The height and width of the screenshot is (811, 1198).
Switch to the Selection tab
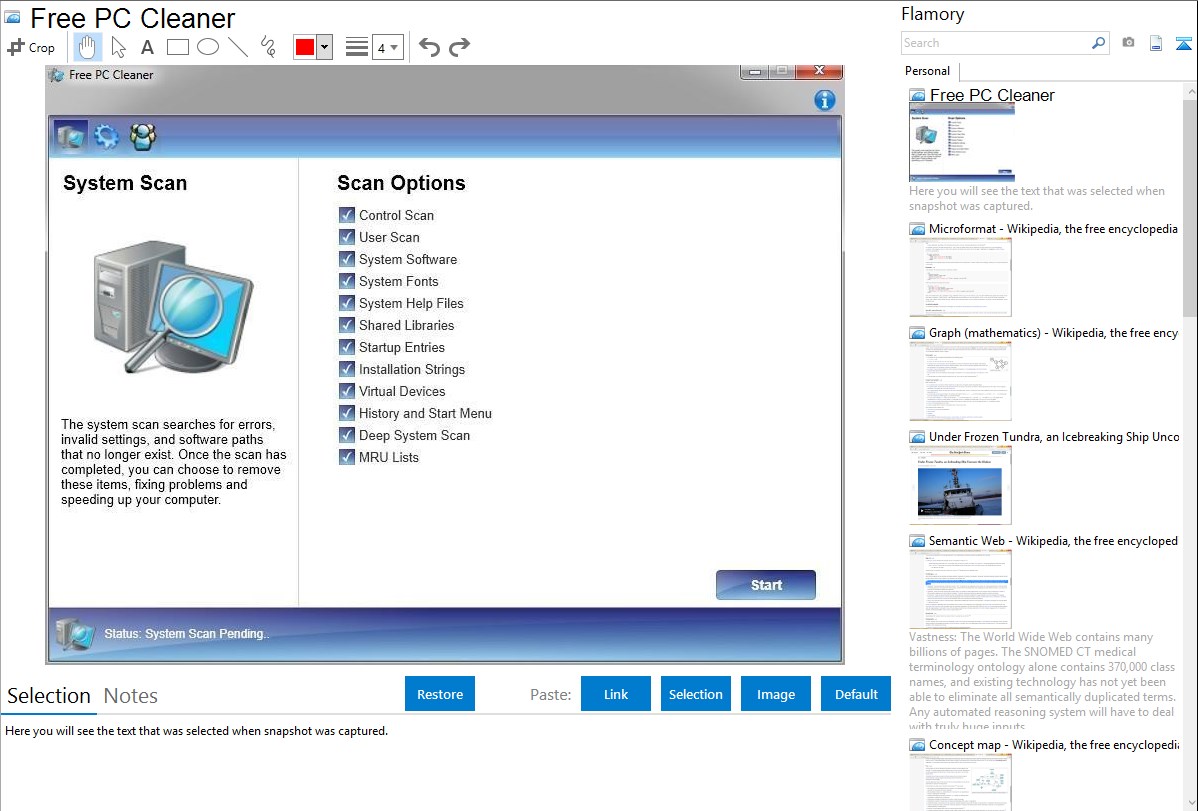(x=49, y=696)
